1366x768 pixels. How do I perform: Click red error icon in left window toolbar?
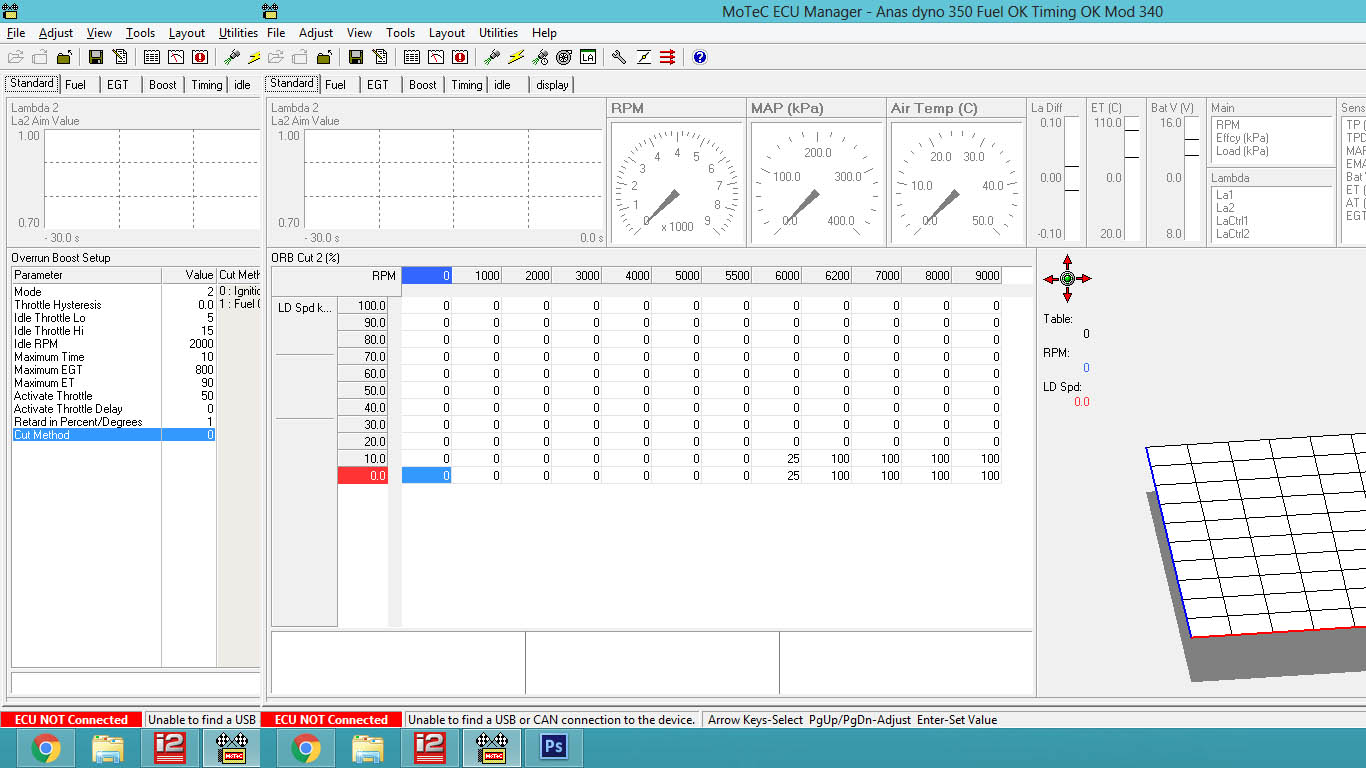point(200,57)
